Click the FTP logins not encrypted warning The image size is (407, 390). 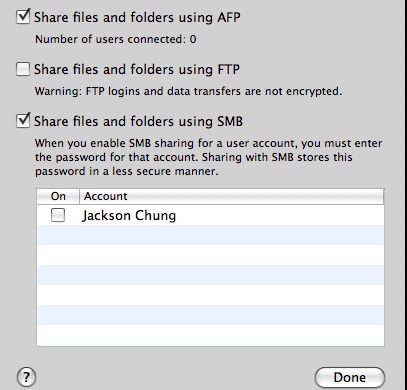[188, 91]
